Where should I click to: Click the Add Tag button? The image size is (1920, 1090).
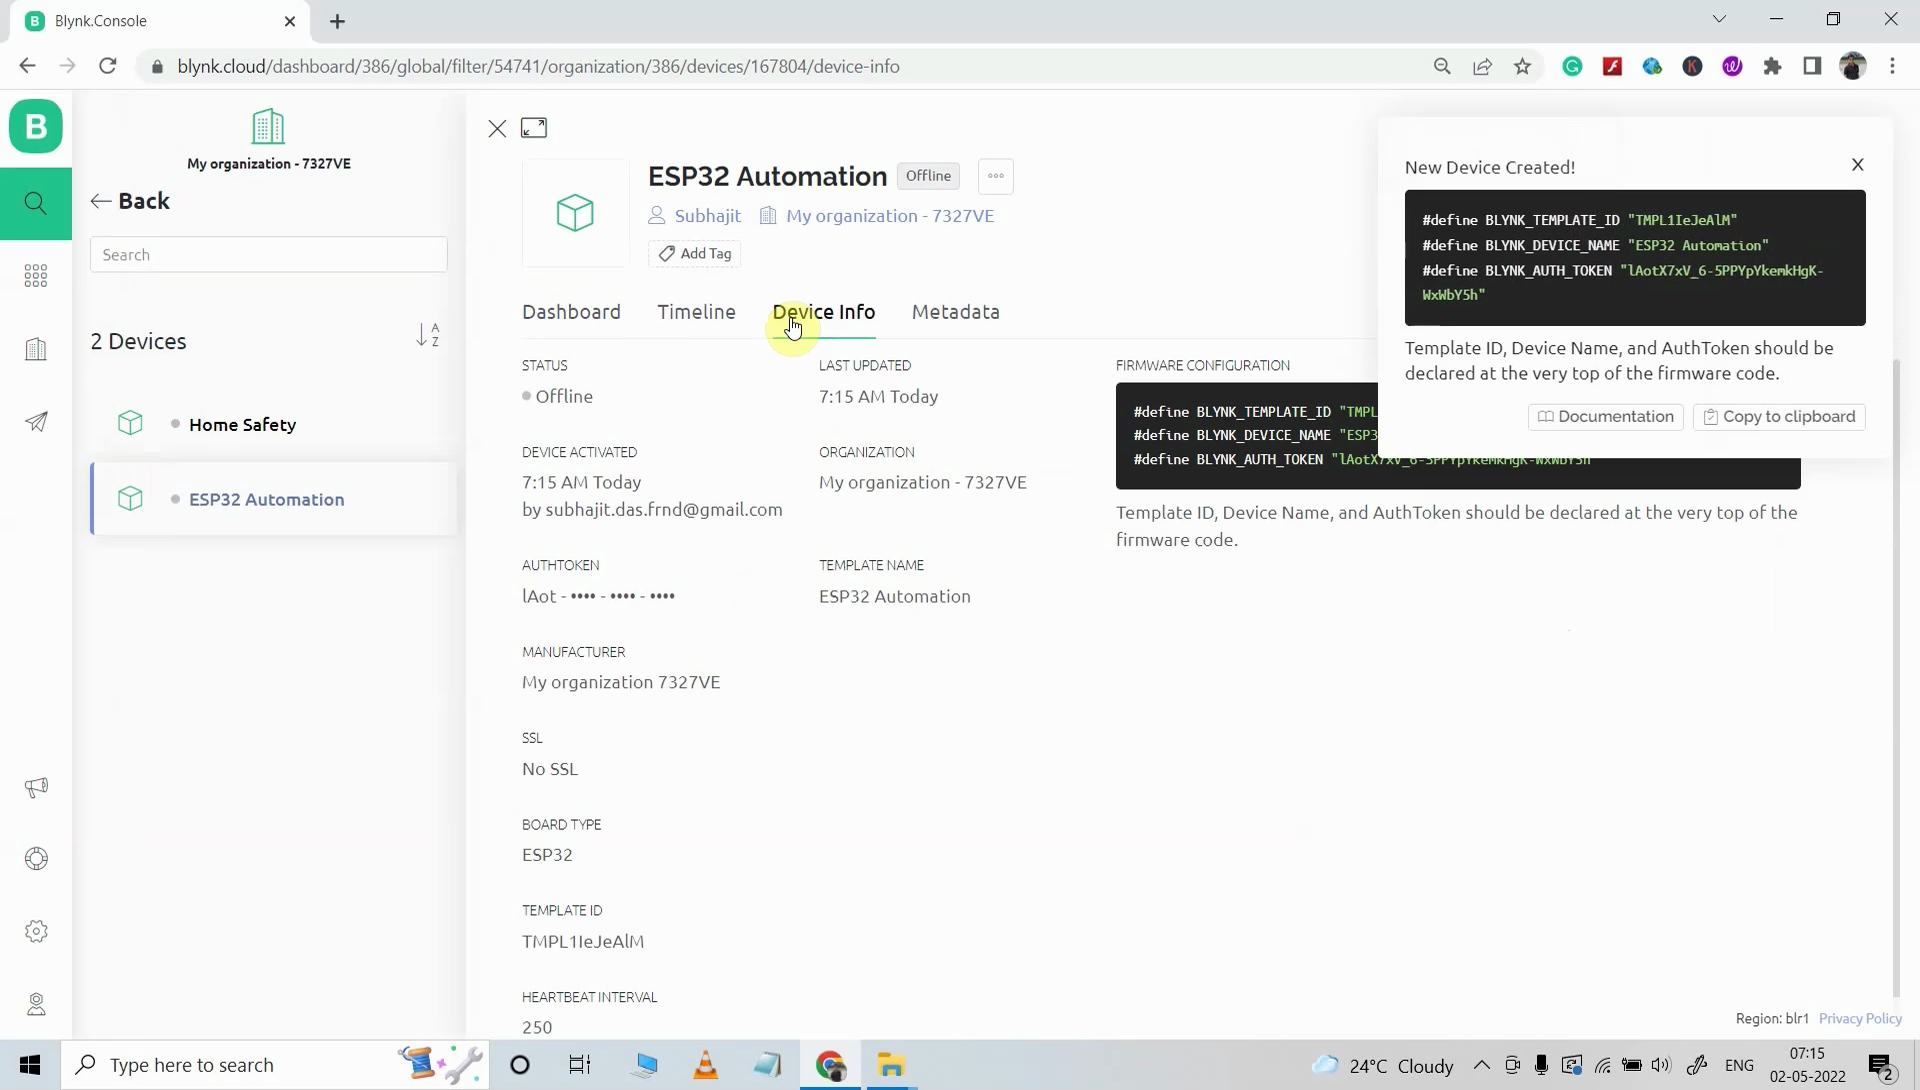click(x=695, y=254)
